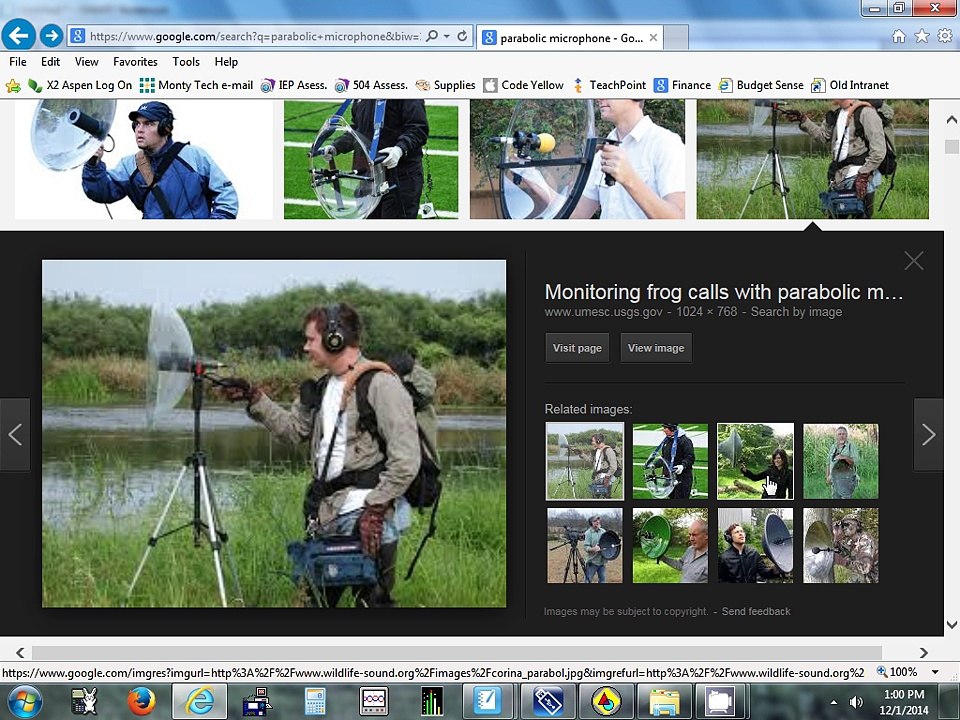This screenshot has width=960, height=720.
Task: Go back with the browser Back arrow
Action: point(18,35)
